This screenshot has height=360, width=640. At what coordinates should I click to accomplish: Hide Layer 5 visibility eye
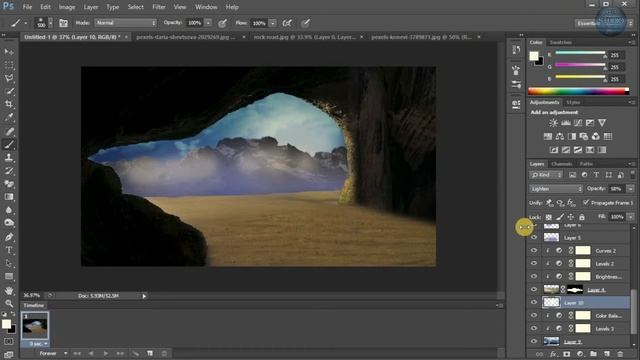pos(534,237)
